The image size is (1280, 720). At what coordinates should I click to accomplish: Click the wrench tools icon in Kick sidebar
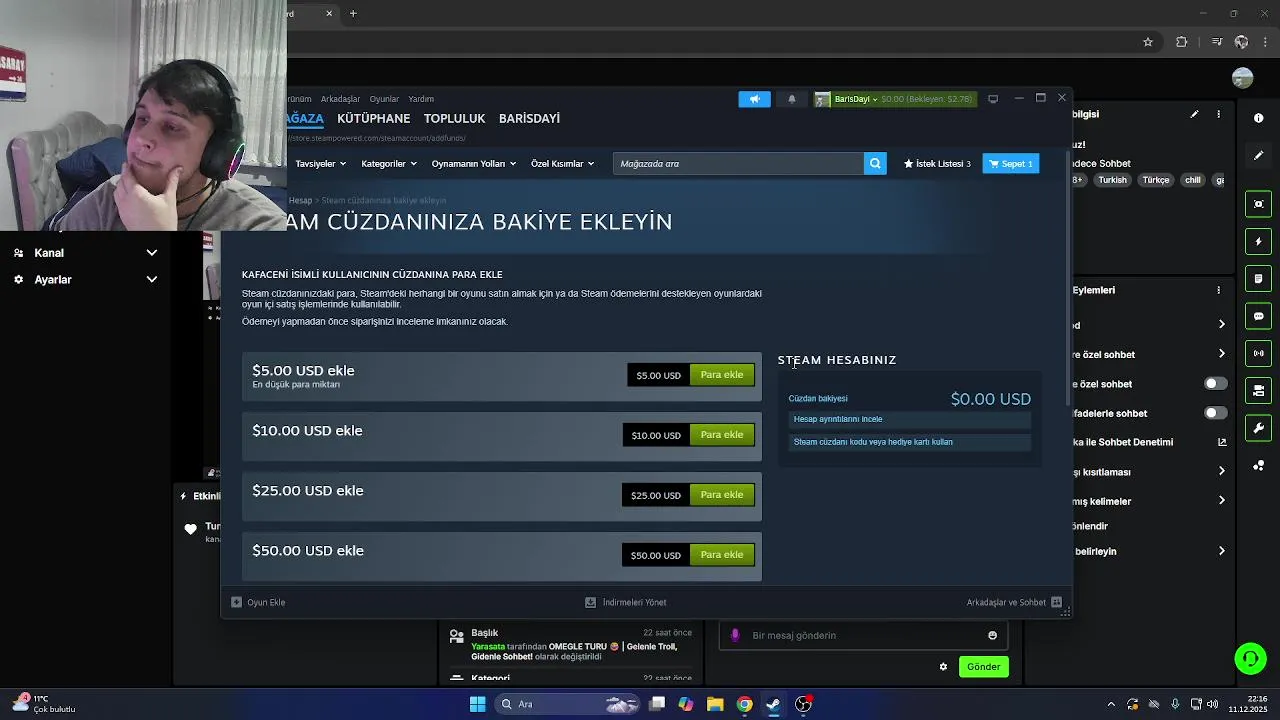tap(1258, 428)
